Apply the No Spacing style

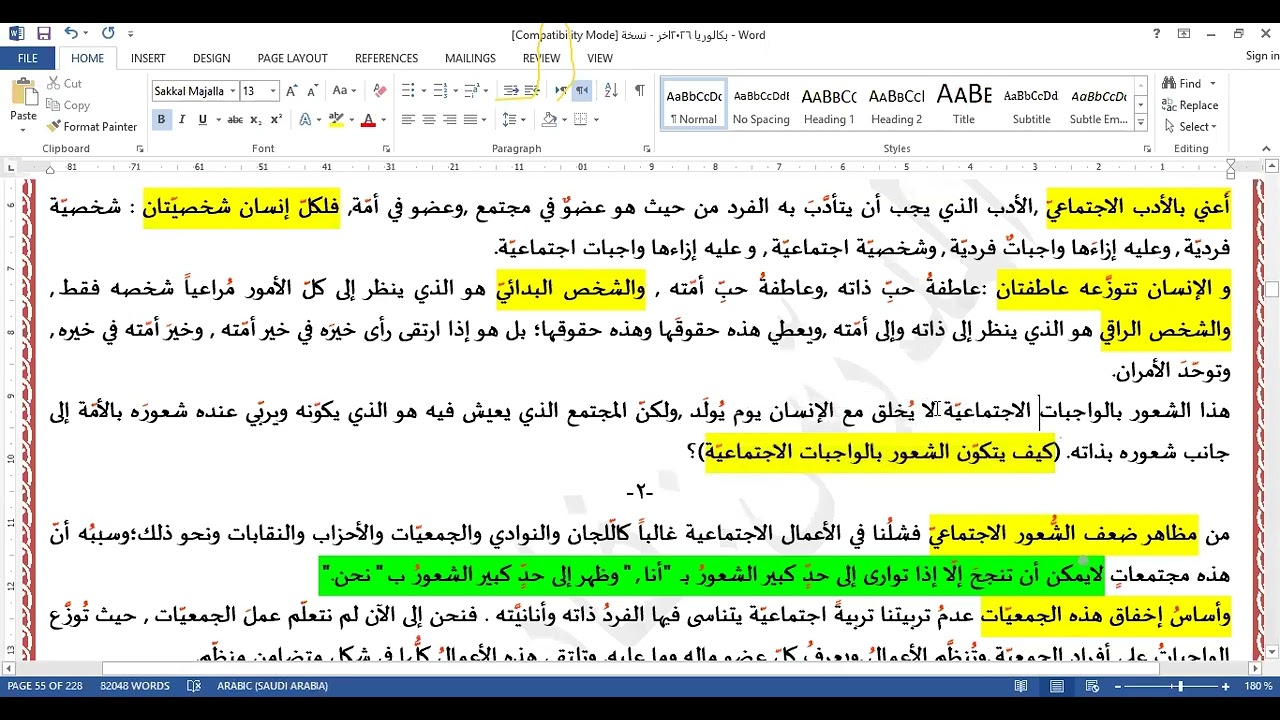(x=761, y=104)
